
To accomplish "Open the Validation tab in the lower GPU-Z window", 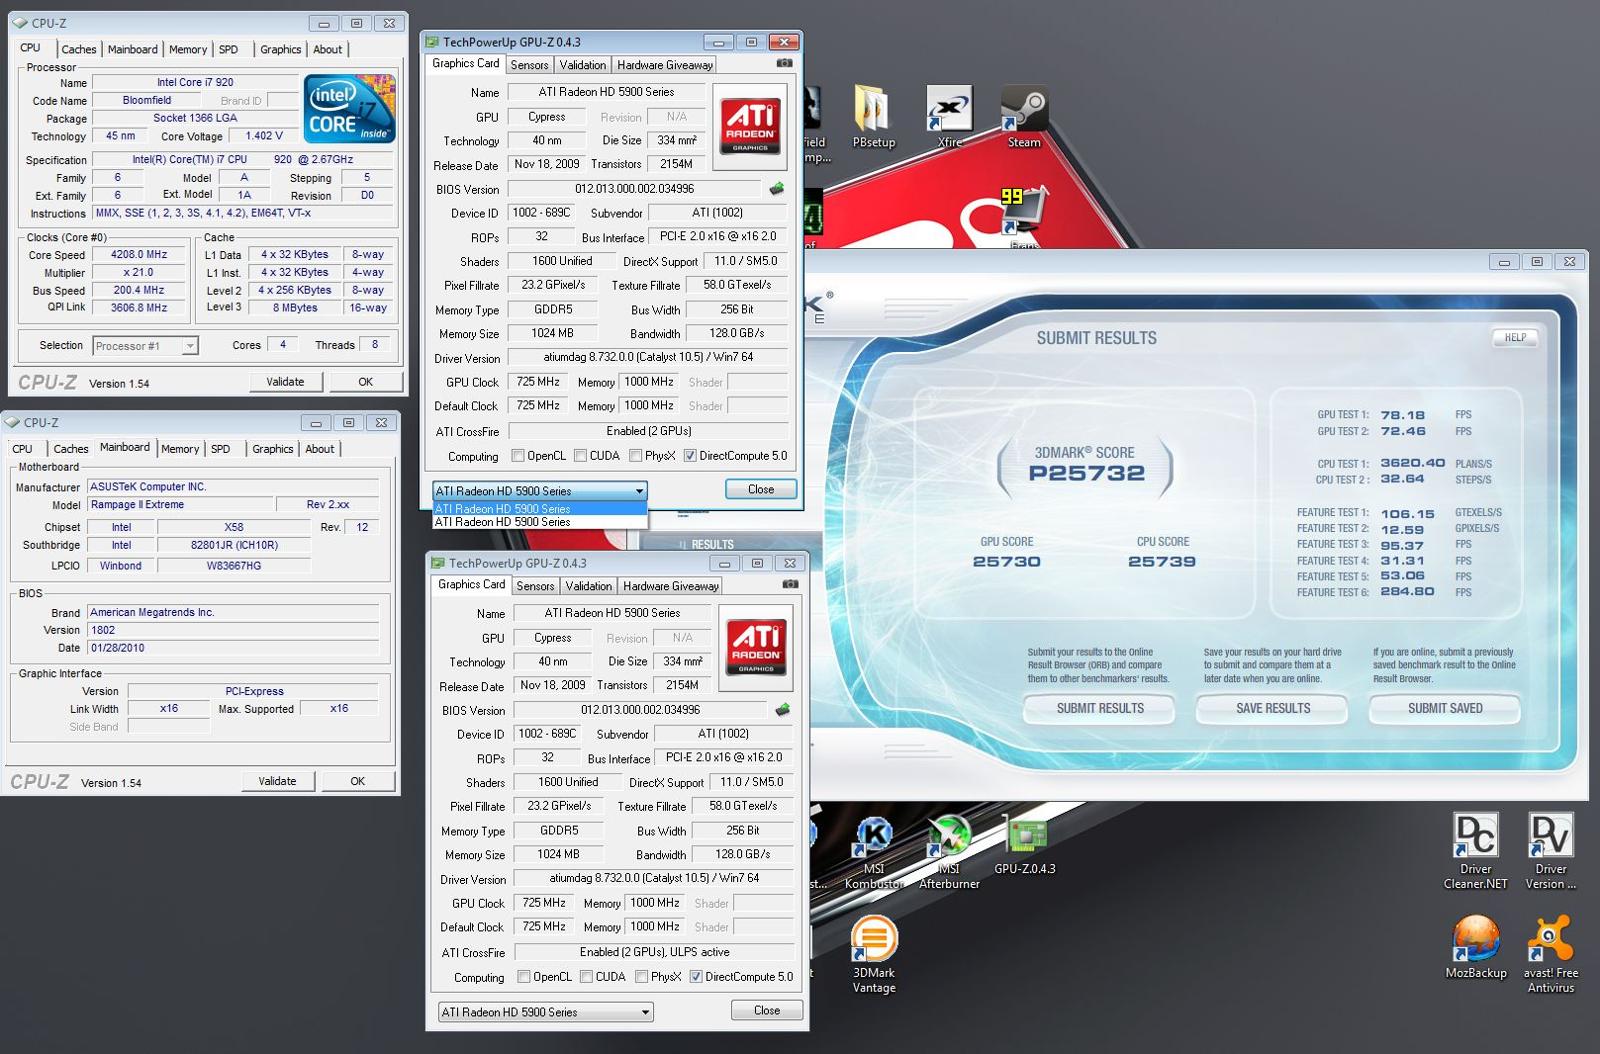I will 588,586.
